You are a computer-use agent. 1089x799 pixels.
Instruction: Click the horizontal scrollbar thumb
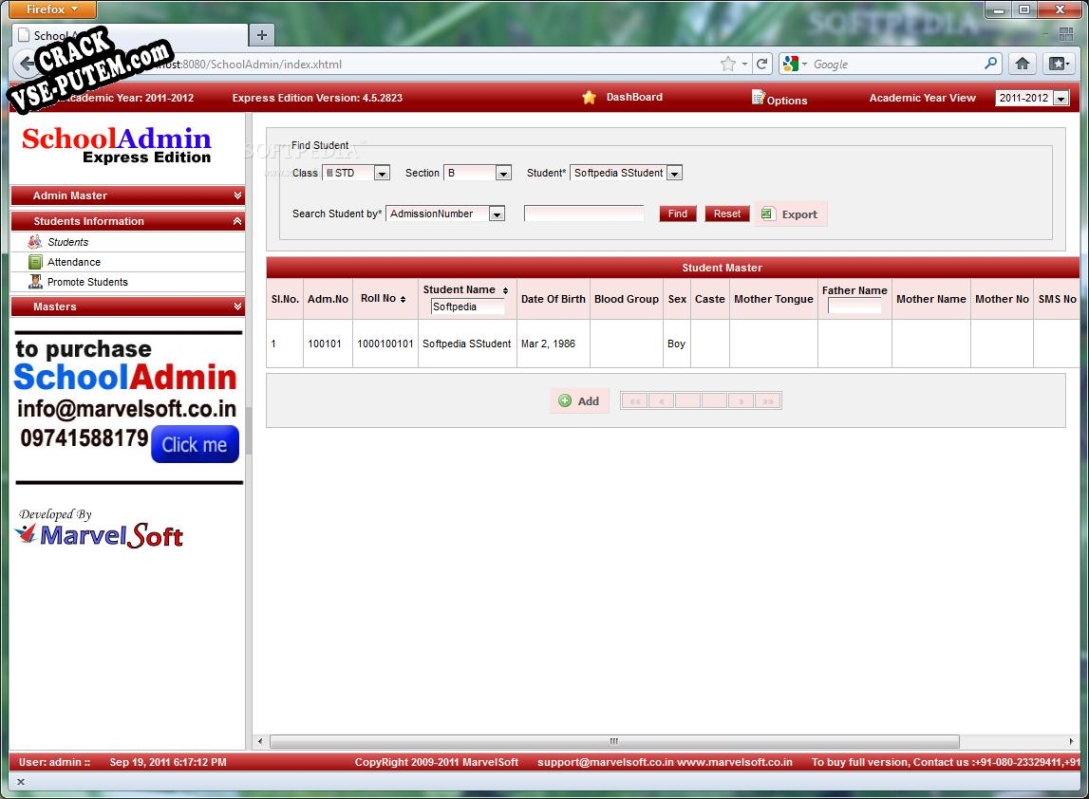coord(614,741)
